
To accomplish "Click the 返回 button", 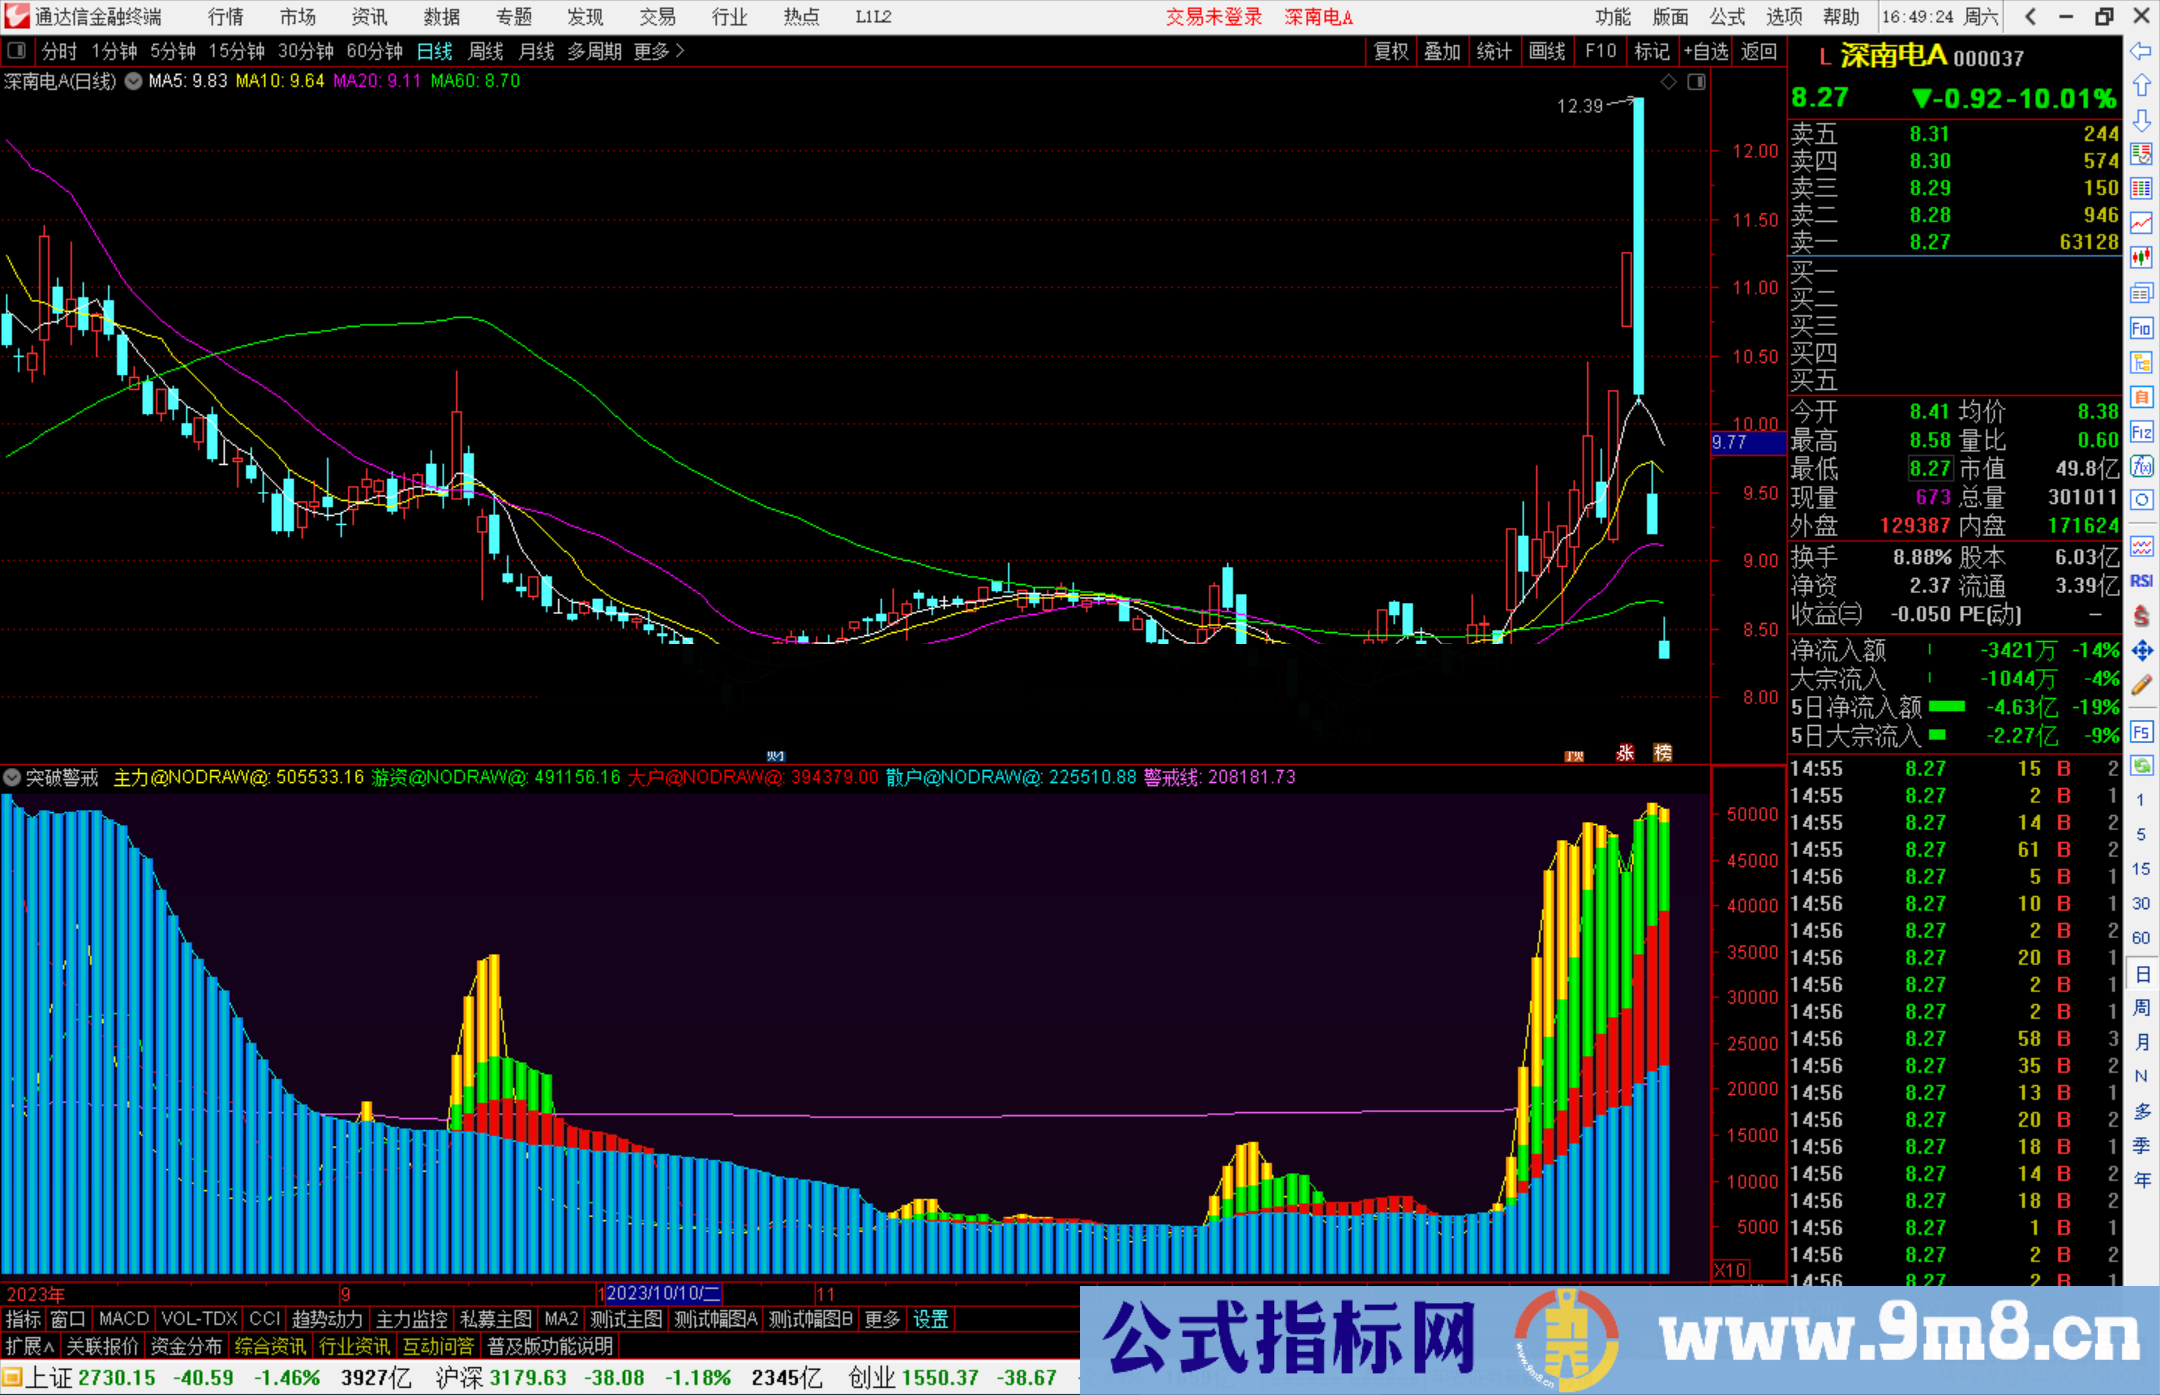I will coord(1759,51).
